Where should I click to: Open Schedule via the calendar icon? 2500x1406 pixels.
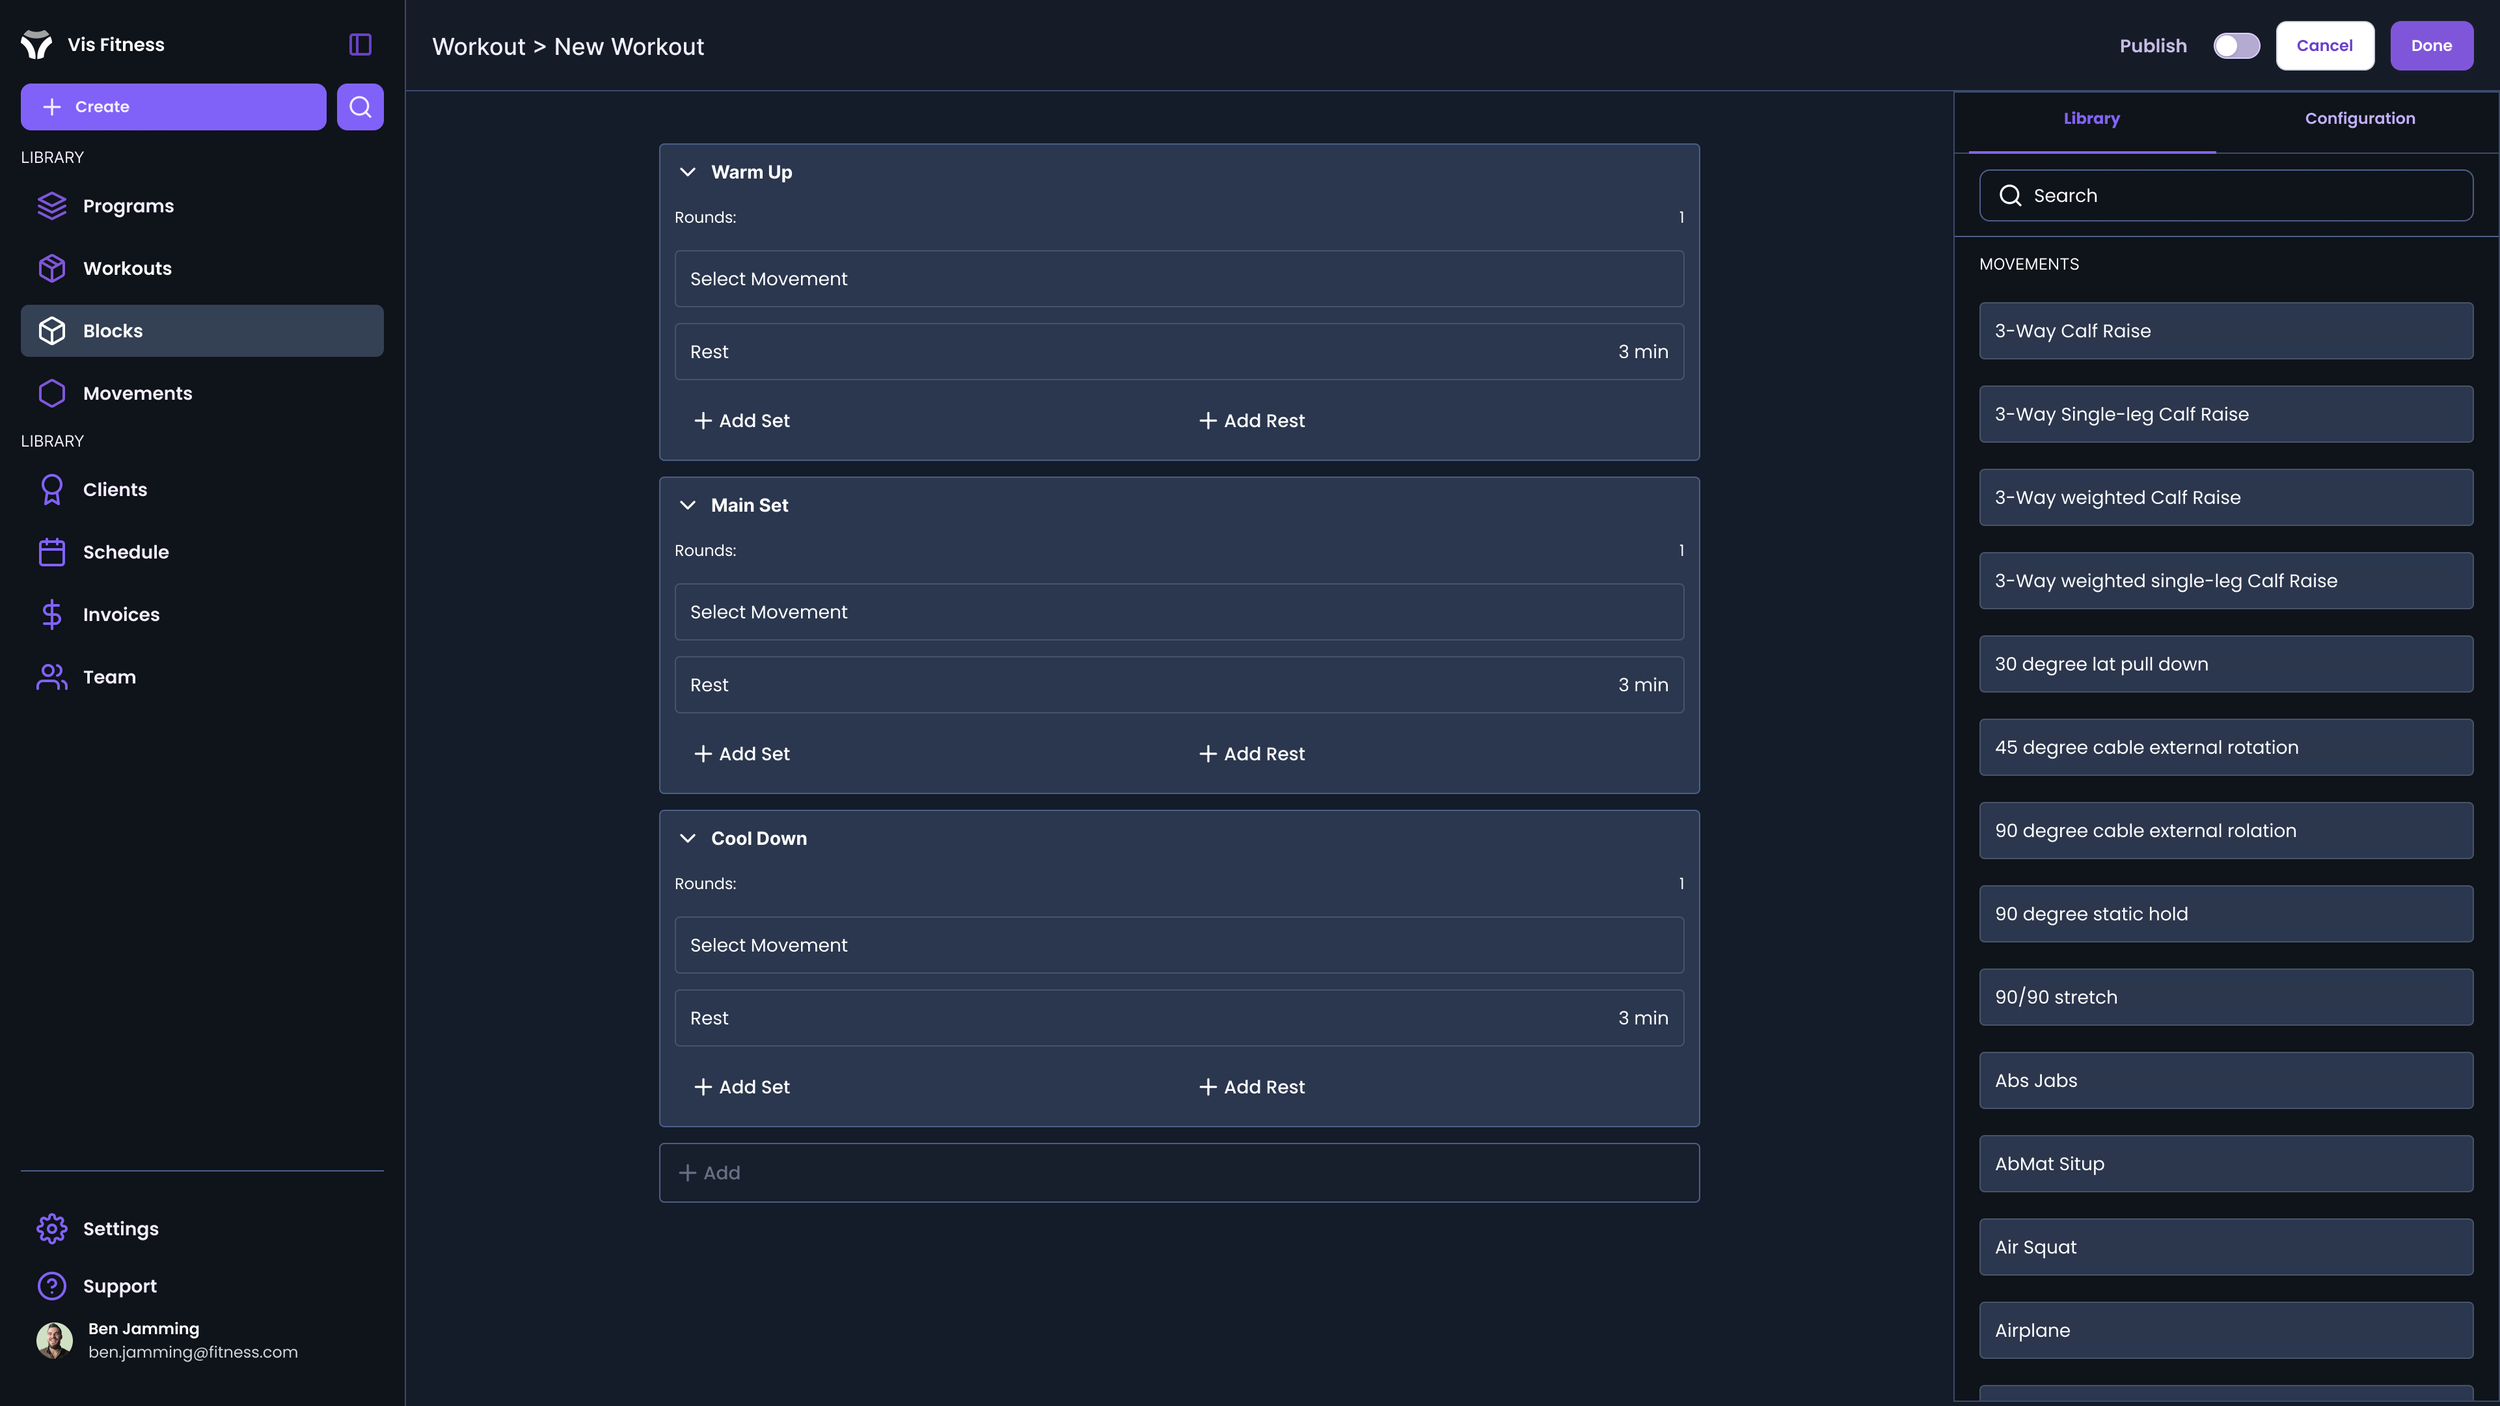click(52, 552)
